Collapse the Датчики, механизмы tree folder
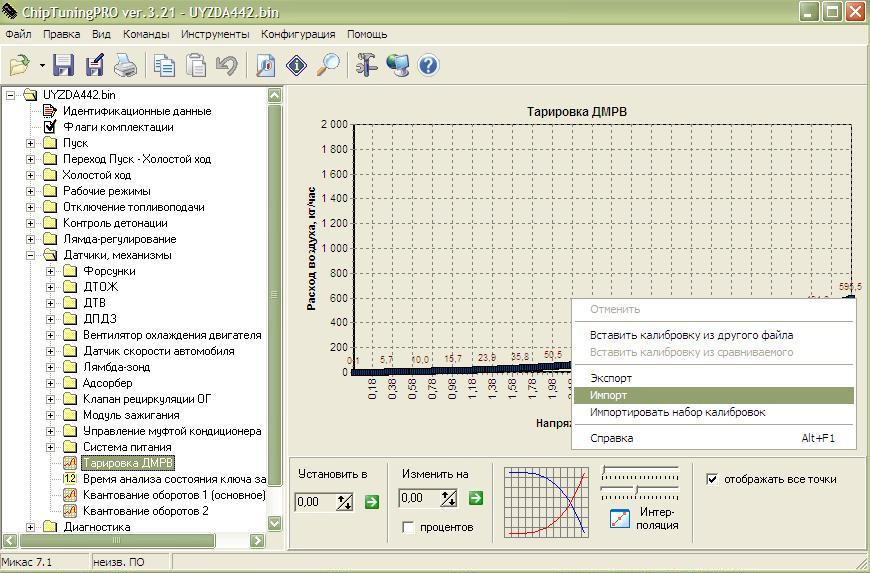Viewport: 870px width, 573px height. click(30, 255)
